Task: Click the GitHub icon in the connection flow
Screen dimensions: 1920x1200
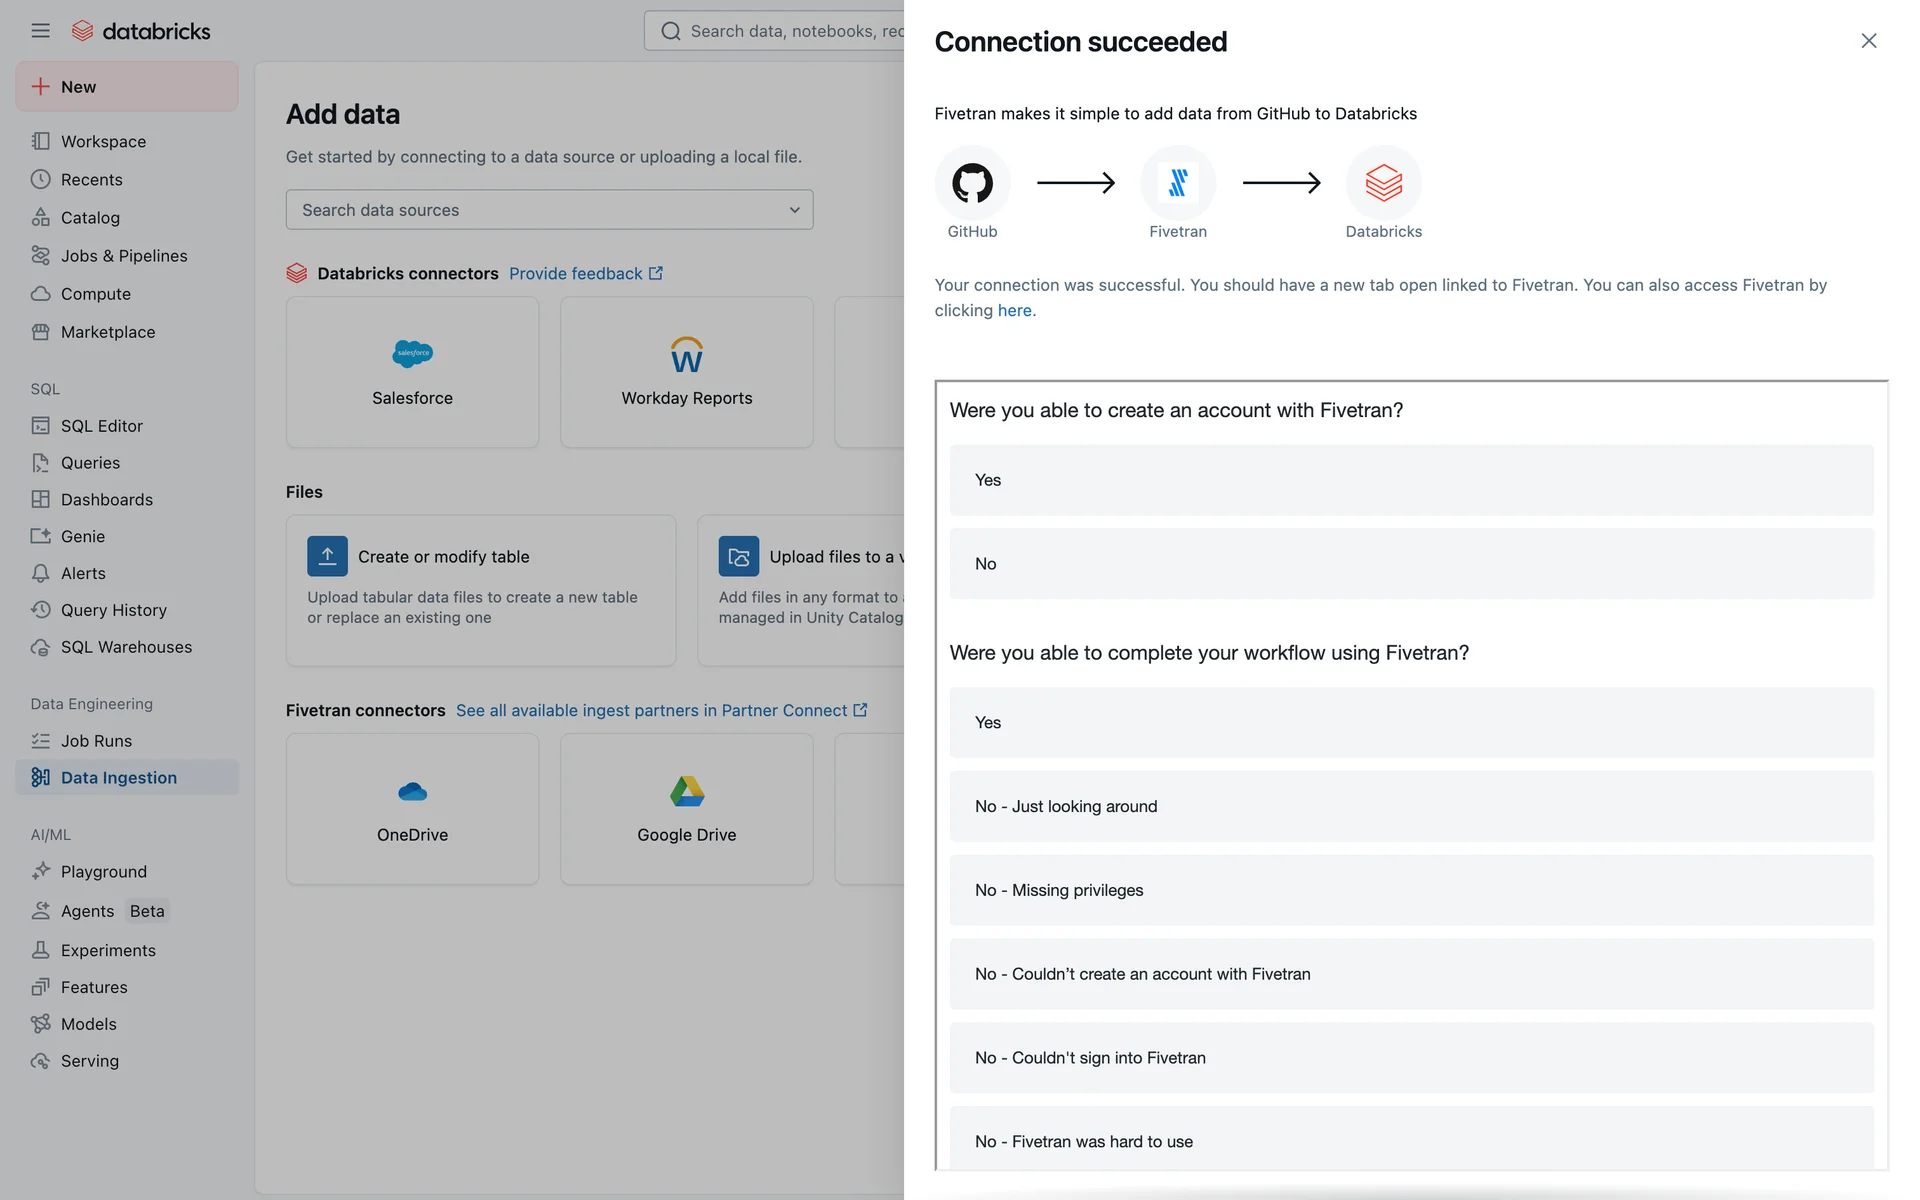Action: [x=972, y=183]
